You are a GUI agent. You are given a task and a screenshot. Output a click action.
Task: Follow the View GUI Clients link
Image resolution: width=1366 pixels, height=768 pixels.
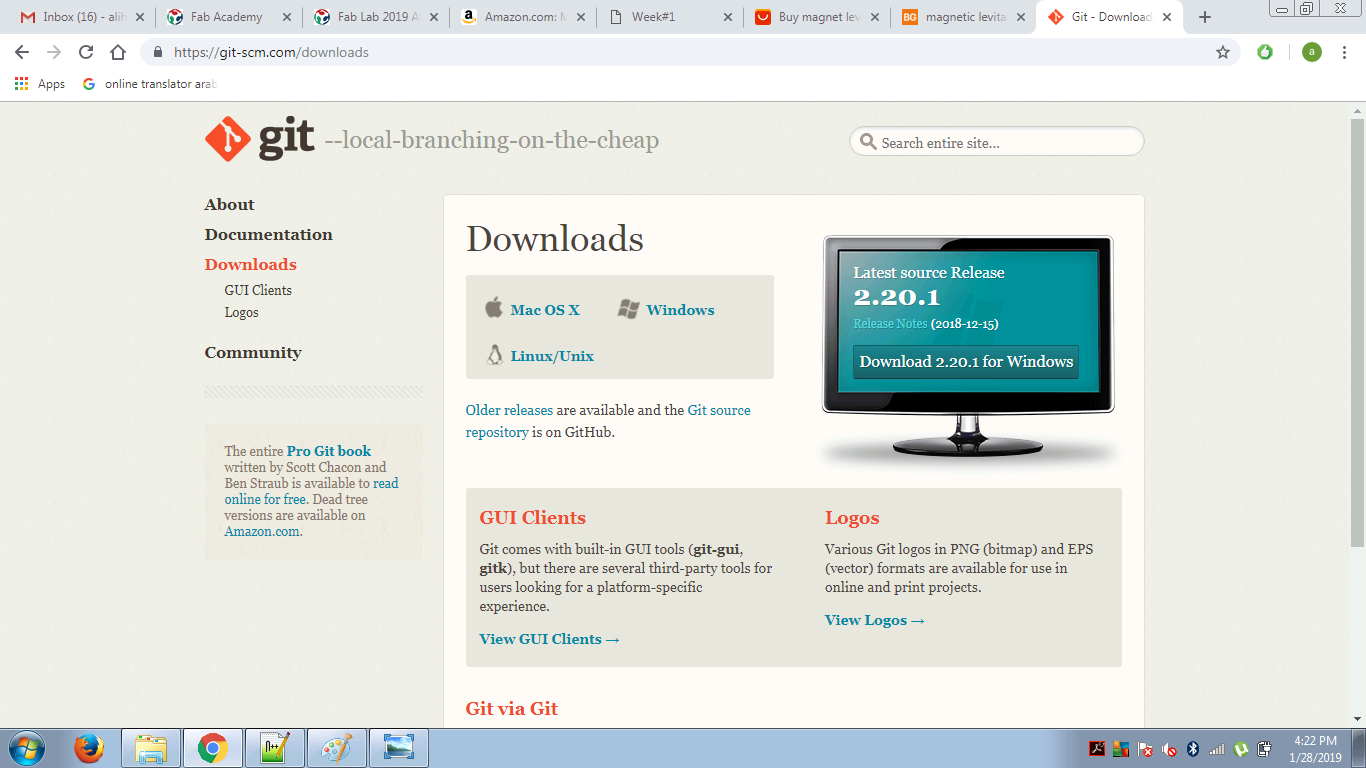coord(550,639)
